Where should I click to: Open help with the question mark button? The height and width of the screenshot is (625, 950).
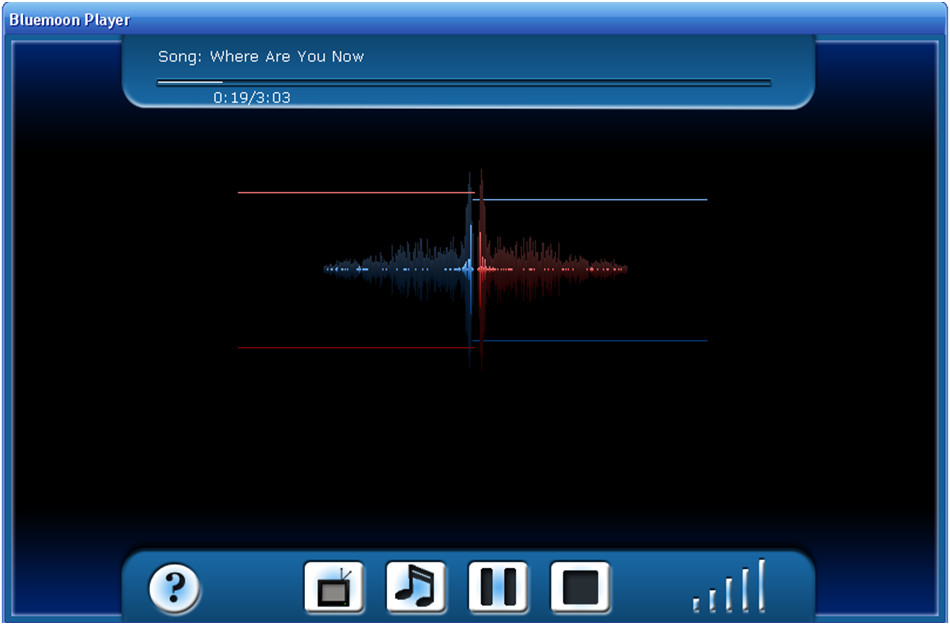coord(174,587)
